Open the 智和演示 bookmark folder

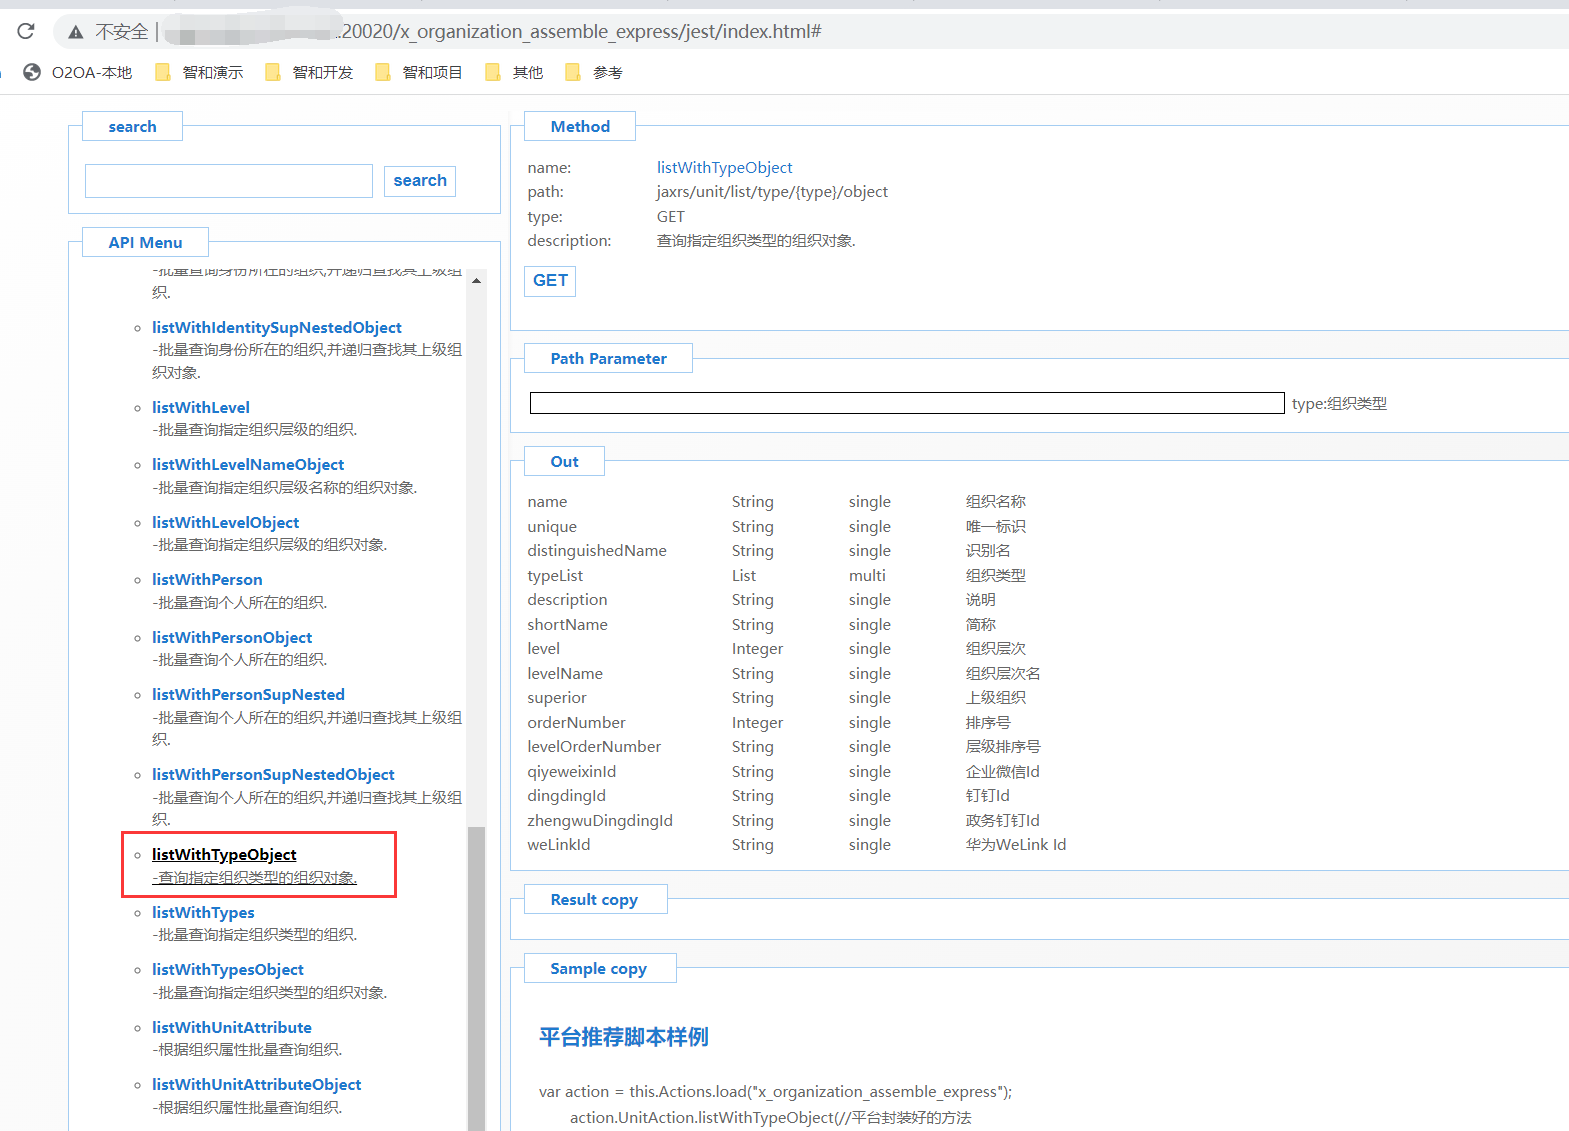[200, 72]
